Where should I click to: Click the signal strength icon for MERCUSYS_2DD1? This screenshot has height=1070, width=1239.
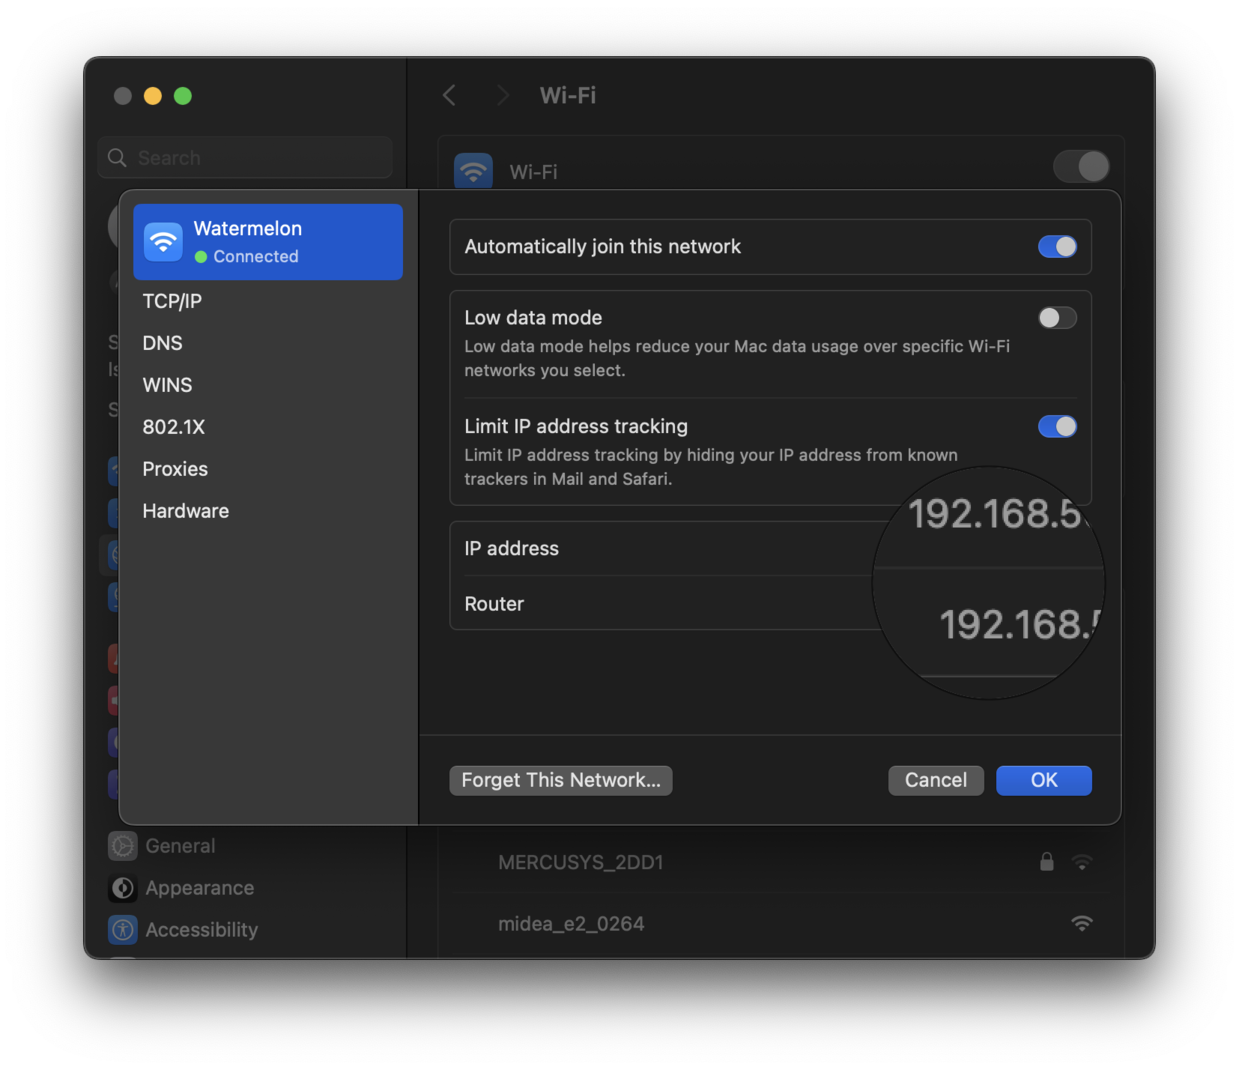tap(1082, 861)
